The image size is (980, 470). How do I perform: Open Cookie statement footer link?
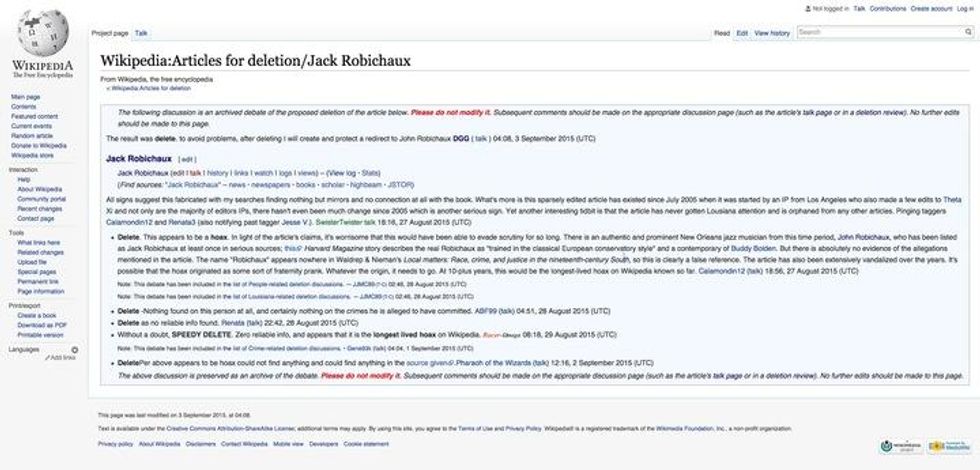[366, 444]
